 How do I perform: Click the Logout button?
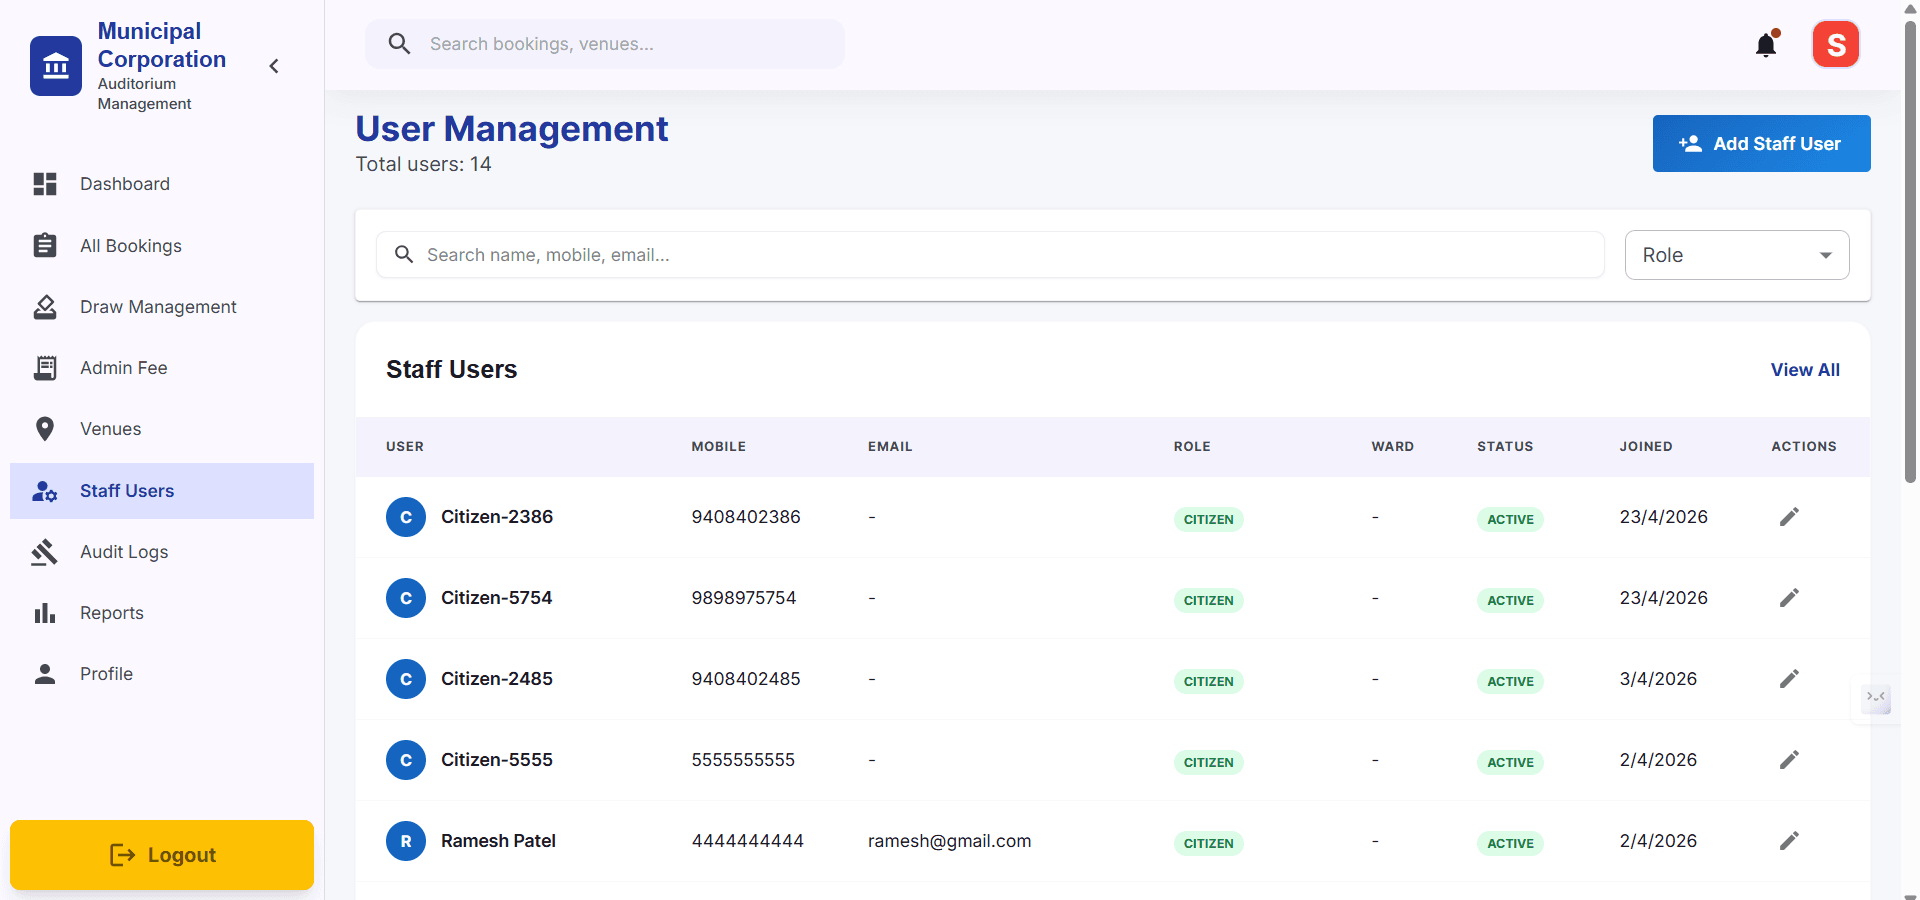click(162, 855)
